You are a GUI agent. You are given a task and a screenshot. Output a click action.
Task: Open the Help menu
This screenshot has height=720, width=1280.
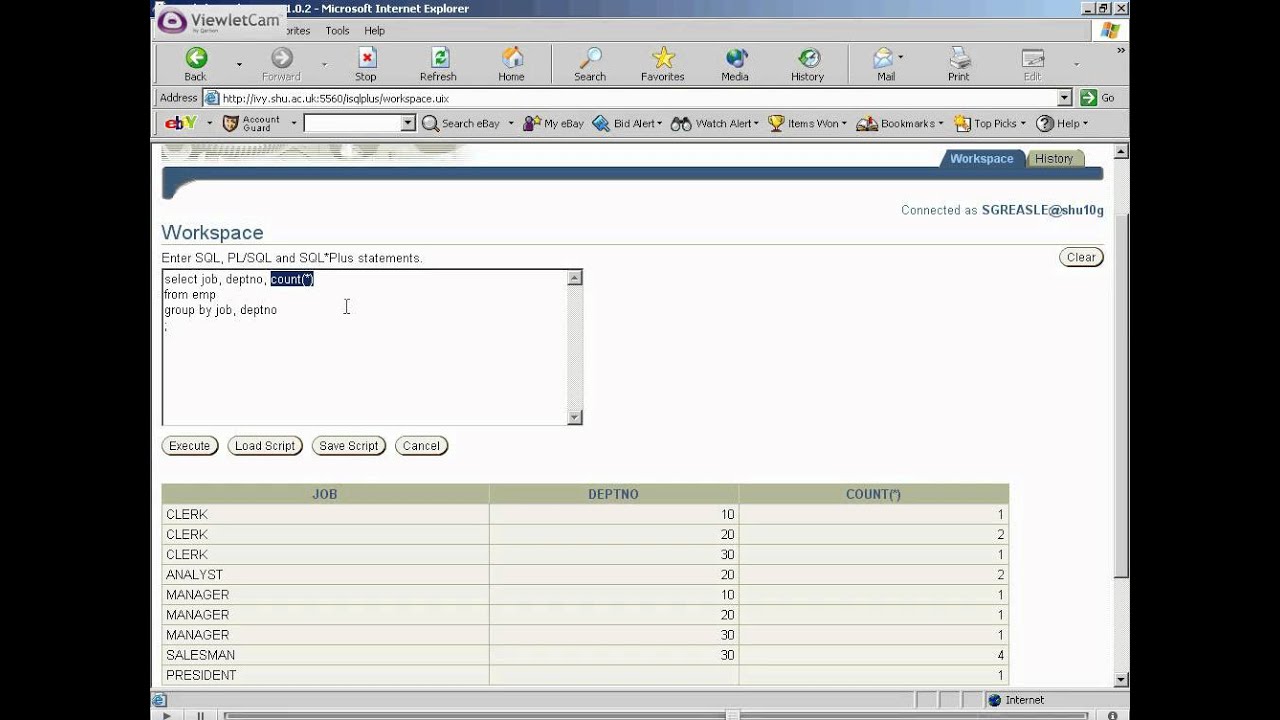click(x=374, y=31)
